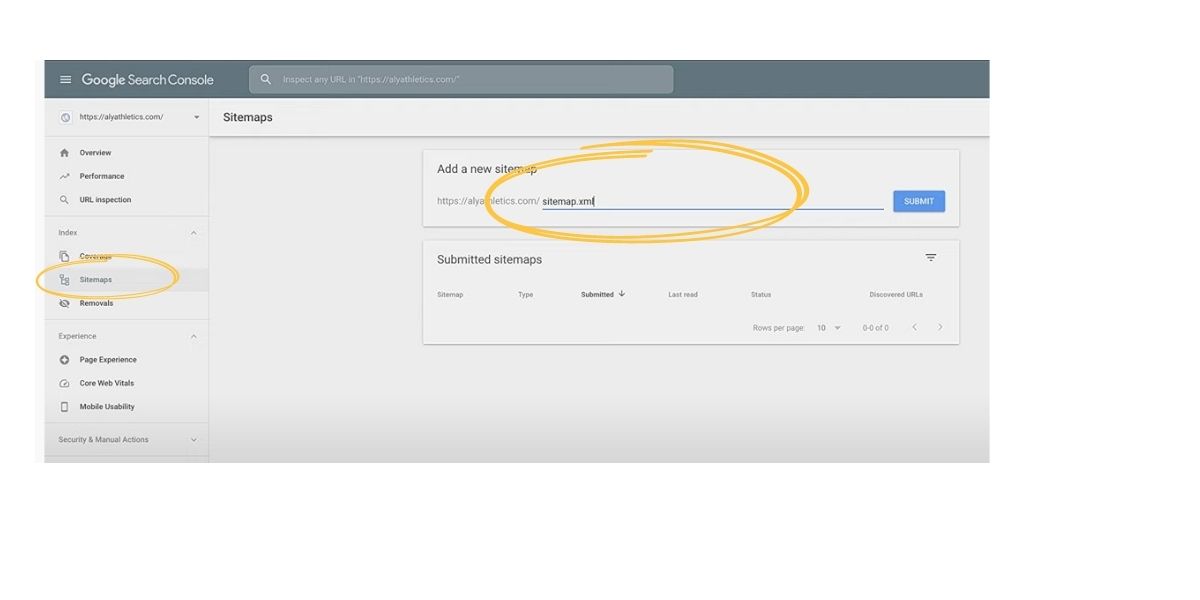Collapse the Experience section
The image size is (1200, 600).
[x=194, y=336]
